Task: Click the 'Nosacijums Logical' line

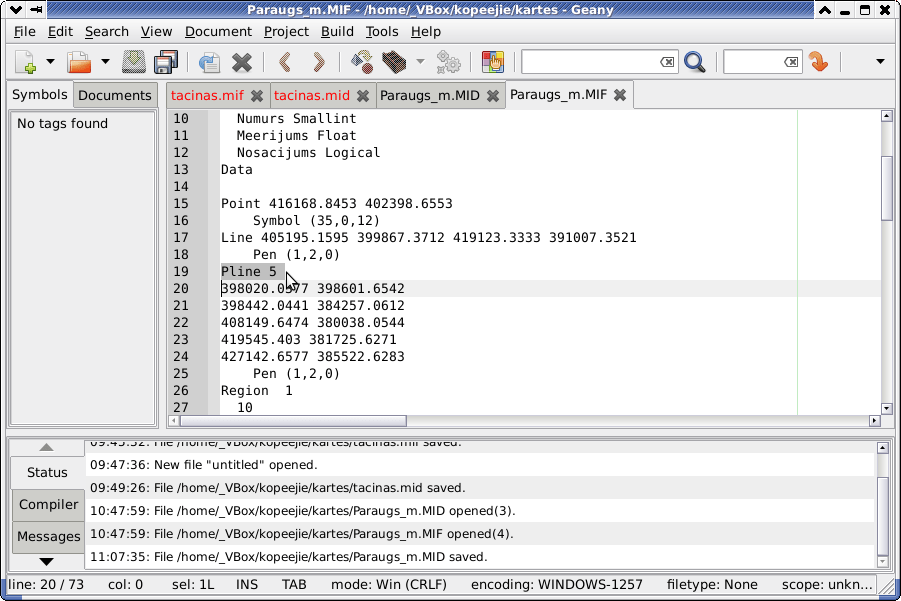Action: click(x=308, y=152)
